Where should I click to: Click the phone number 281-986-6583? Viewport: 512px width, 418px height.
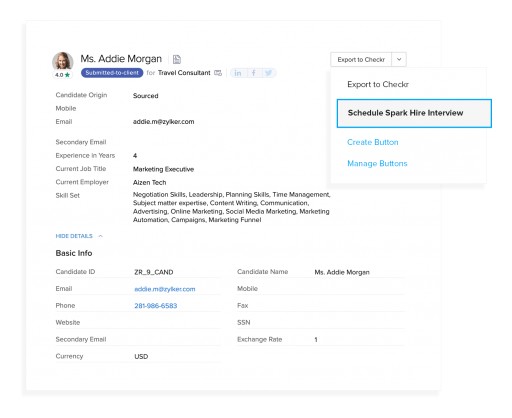pyautogui.click(x=156, y=306)
